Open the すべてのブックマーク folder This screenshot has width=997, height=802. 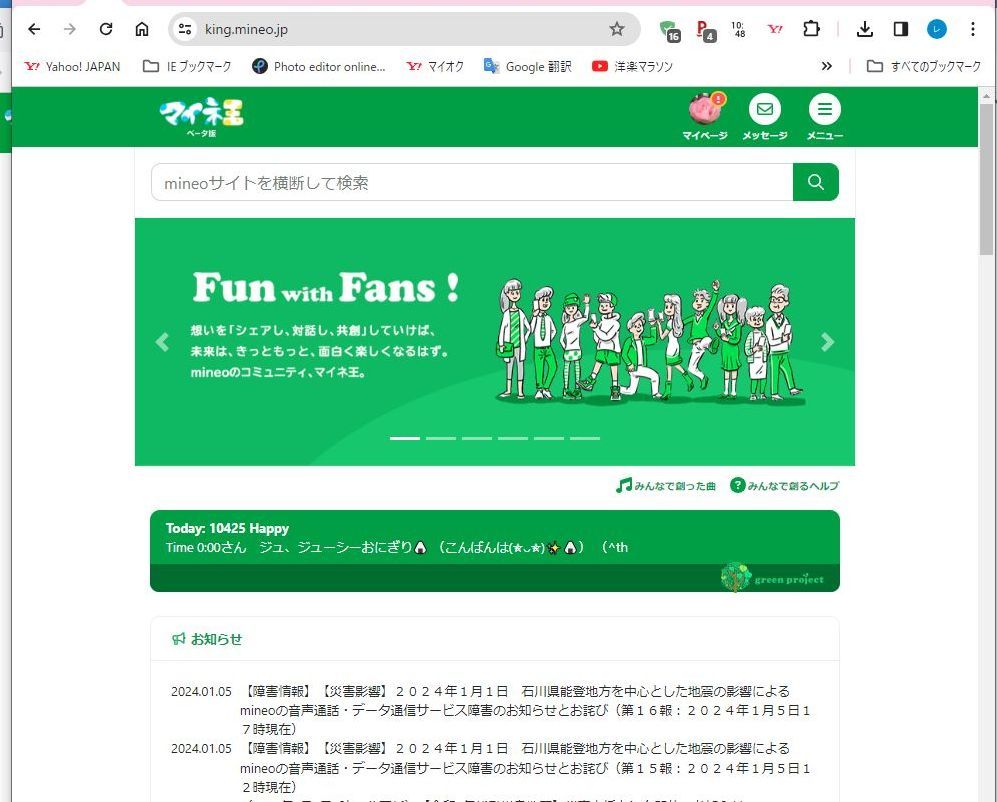(x=924, y=66)
